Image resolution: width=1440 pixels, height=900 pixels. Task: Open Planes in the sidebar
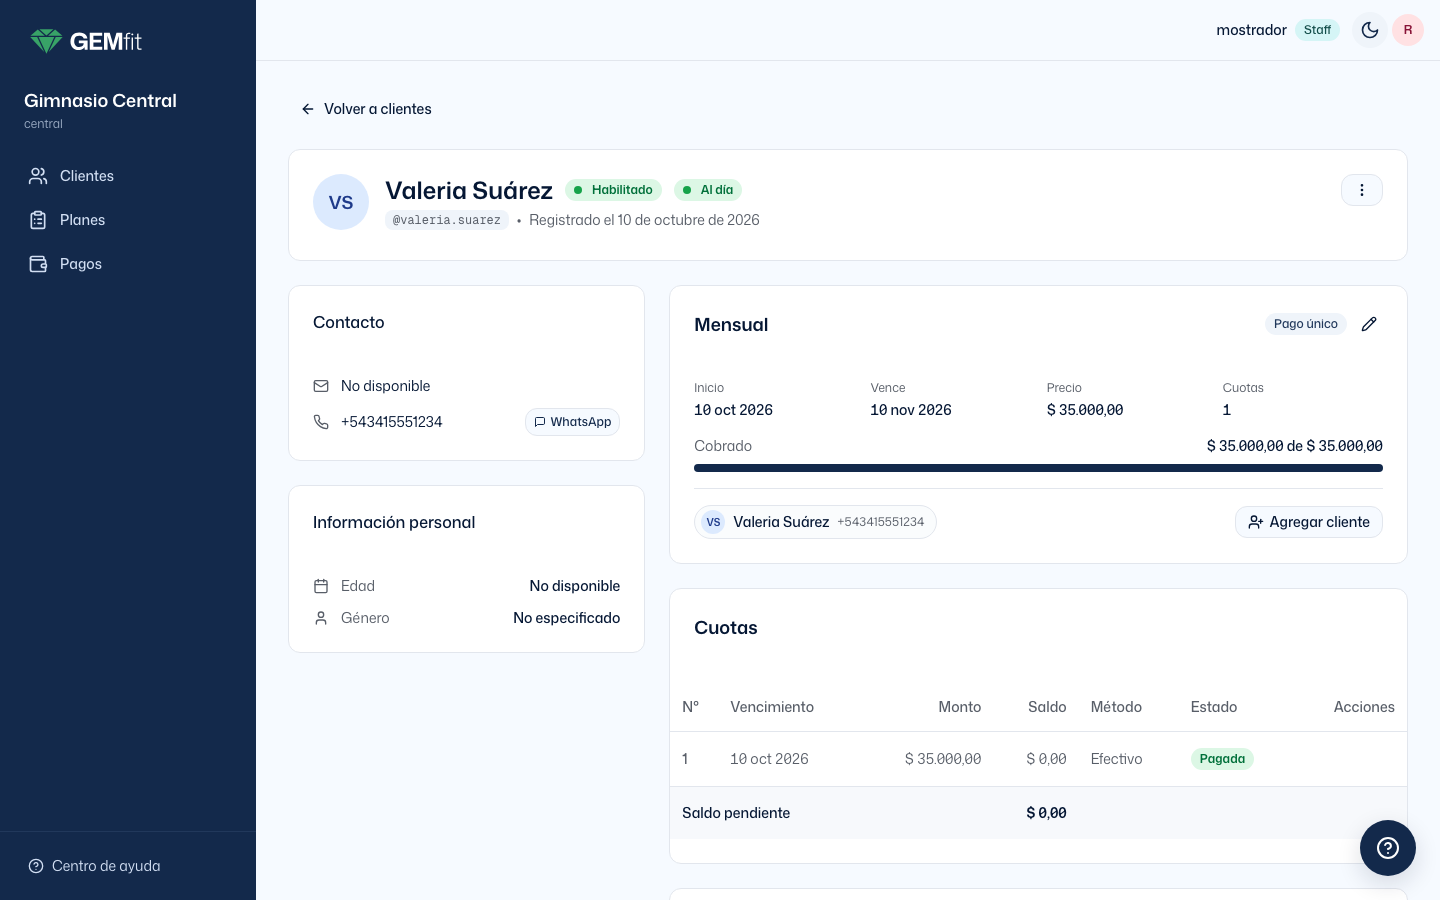[128, 220]
